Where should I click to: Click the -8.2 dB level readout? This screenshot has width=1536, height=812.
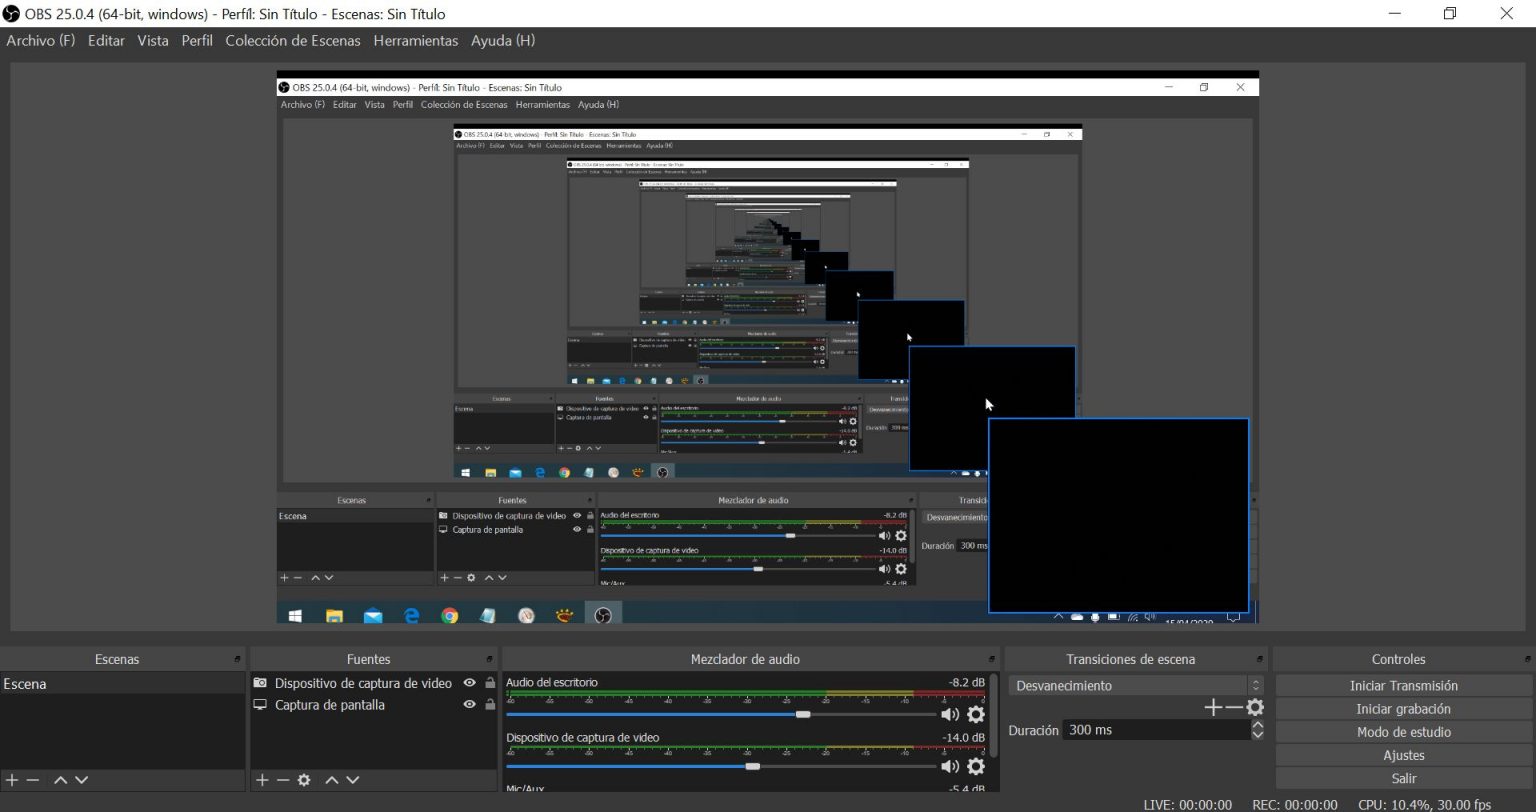point(966,682)
